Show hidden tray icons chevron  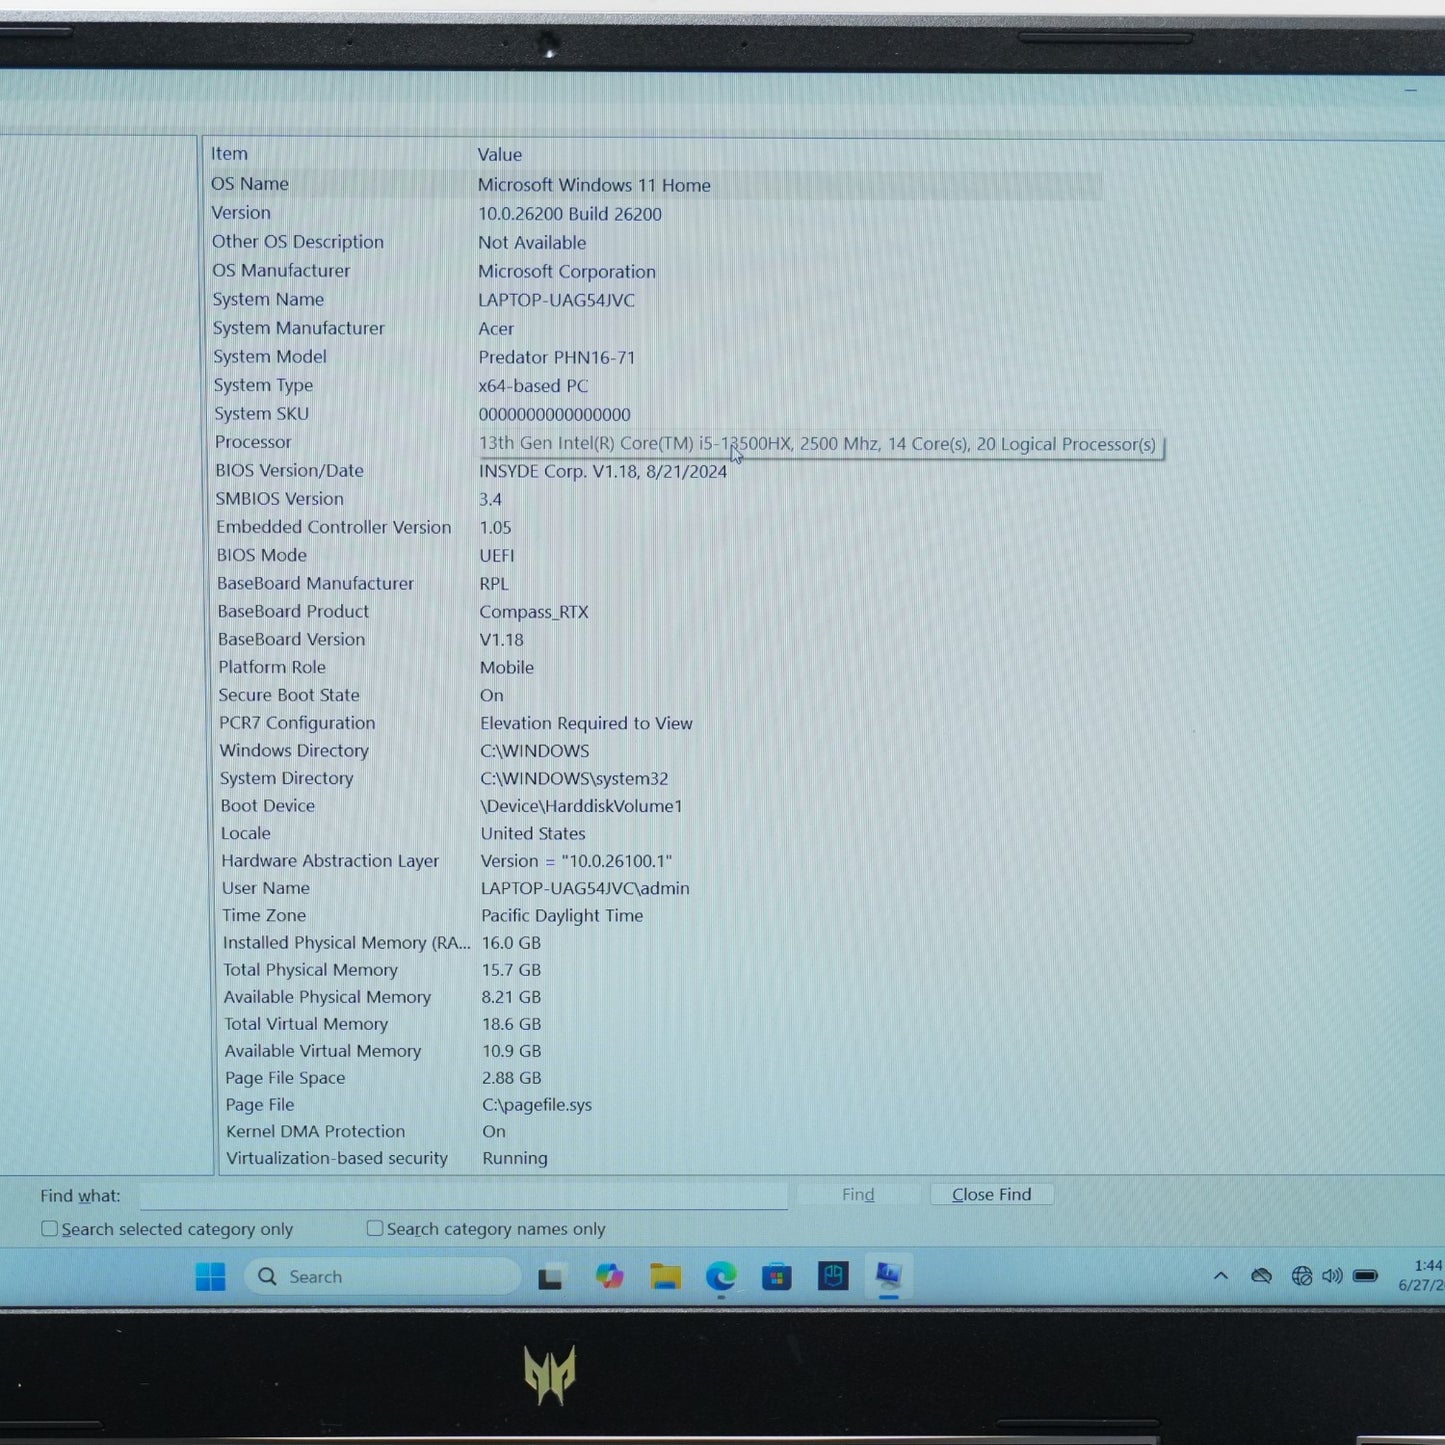tap(1221, 1276)
